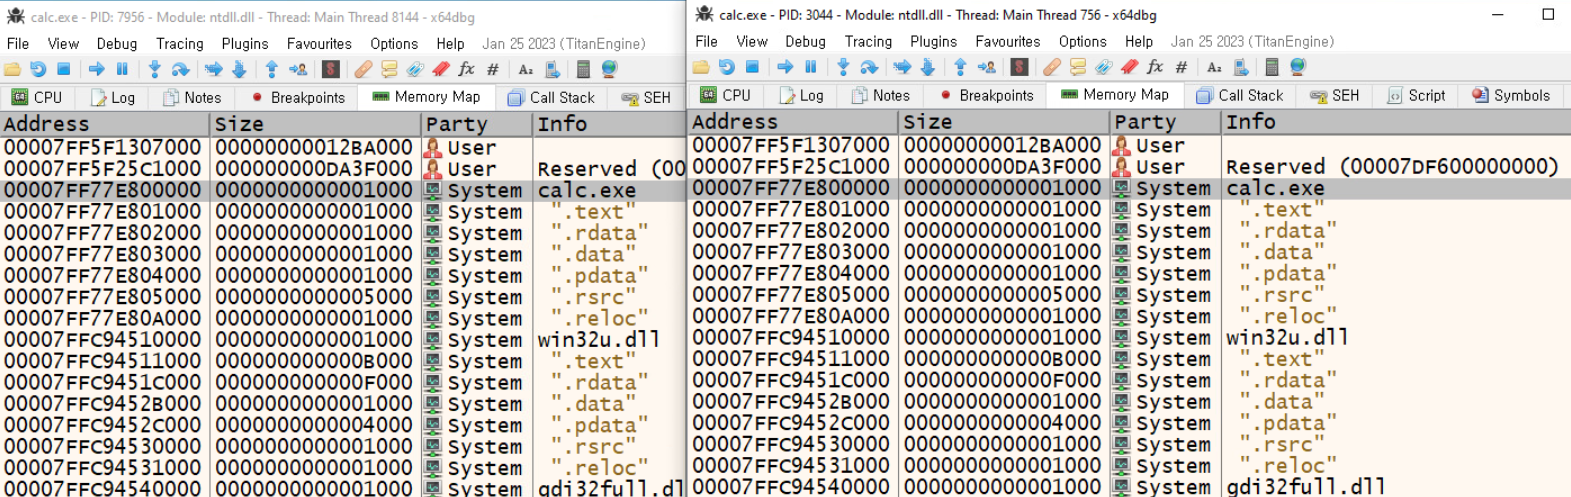
Task: Open Scylla plugin icon in left window
Action: 331,69
